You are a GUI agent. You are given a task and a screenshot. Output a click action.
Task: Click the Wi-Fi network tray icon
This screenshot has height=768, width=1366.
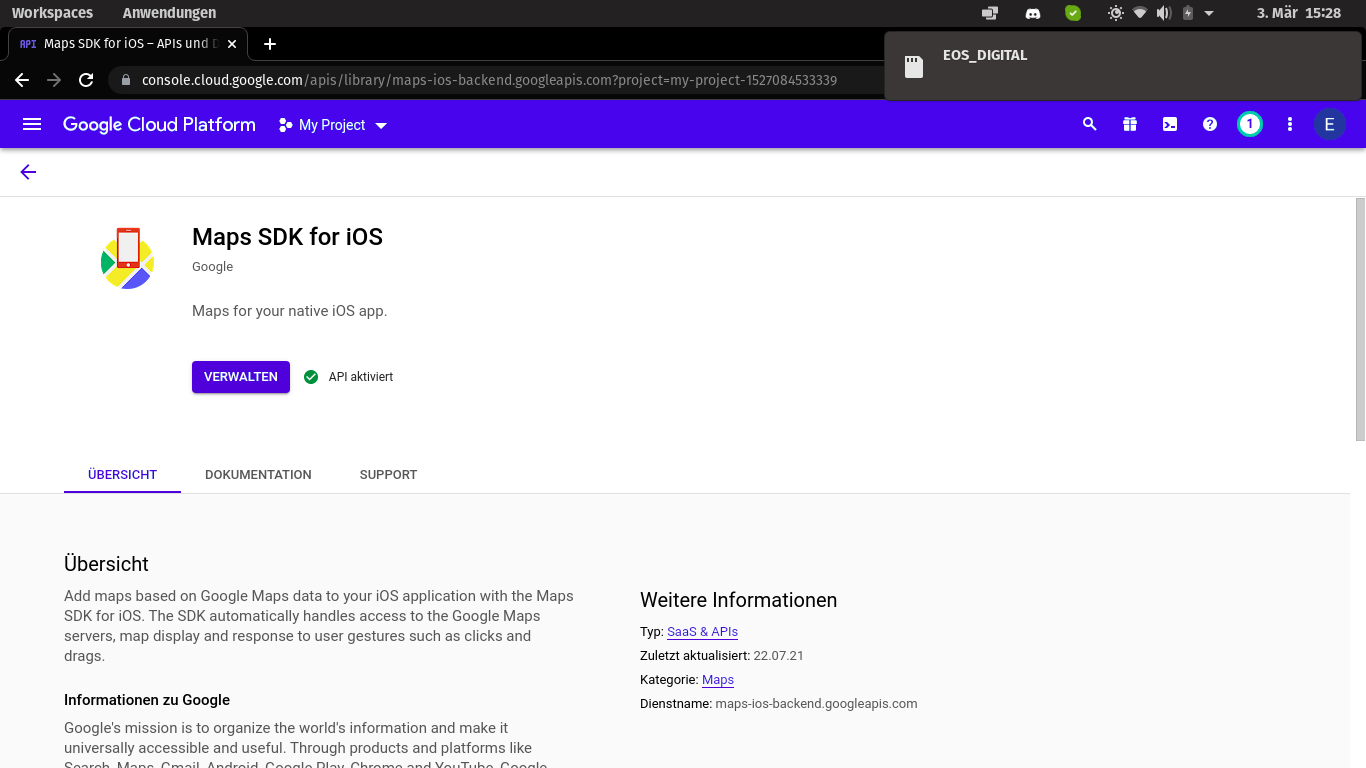(1140, 13)
